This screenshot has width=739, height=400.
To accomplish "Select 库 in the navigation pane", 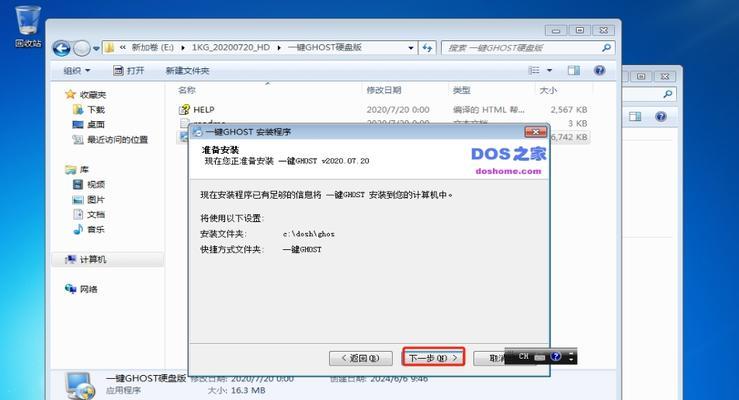I will [x=77, y=170].
